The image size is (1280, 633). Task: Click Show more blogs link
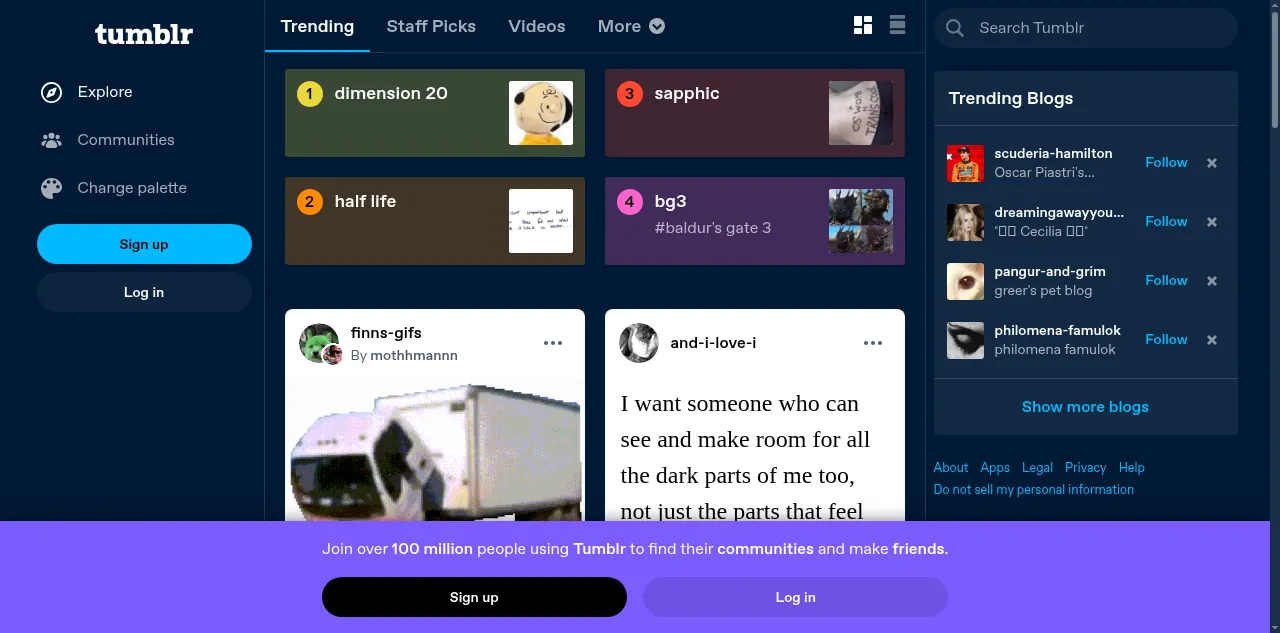point(1085,407)
